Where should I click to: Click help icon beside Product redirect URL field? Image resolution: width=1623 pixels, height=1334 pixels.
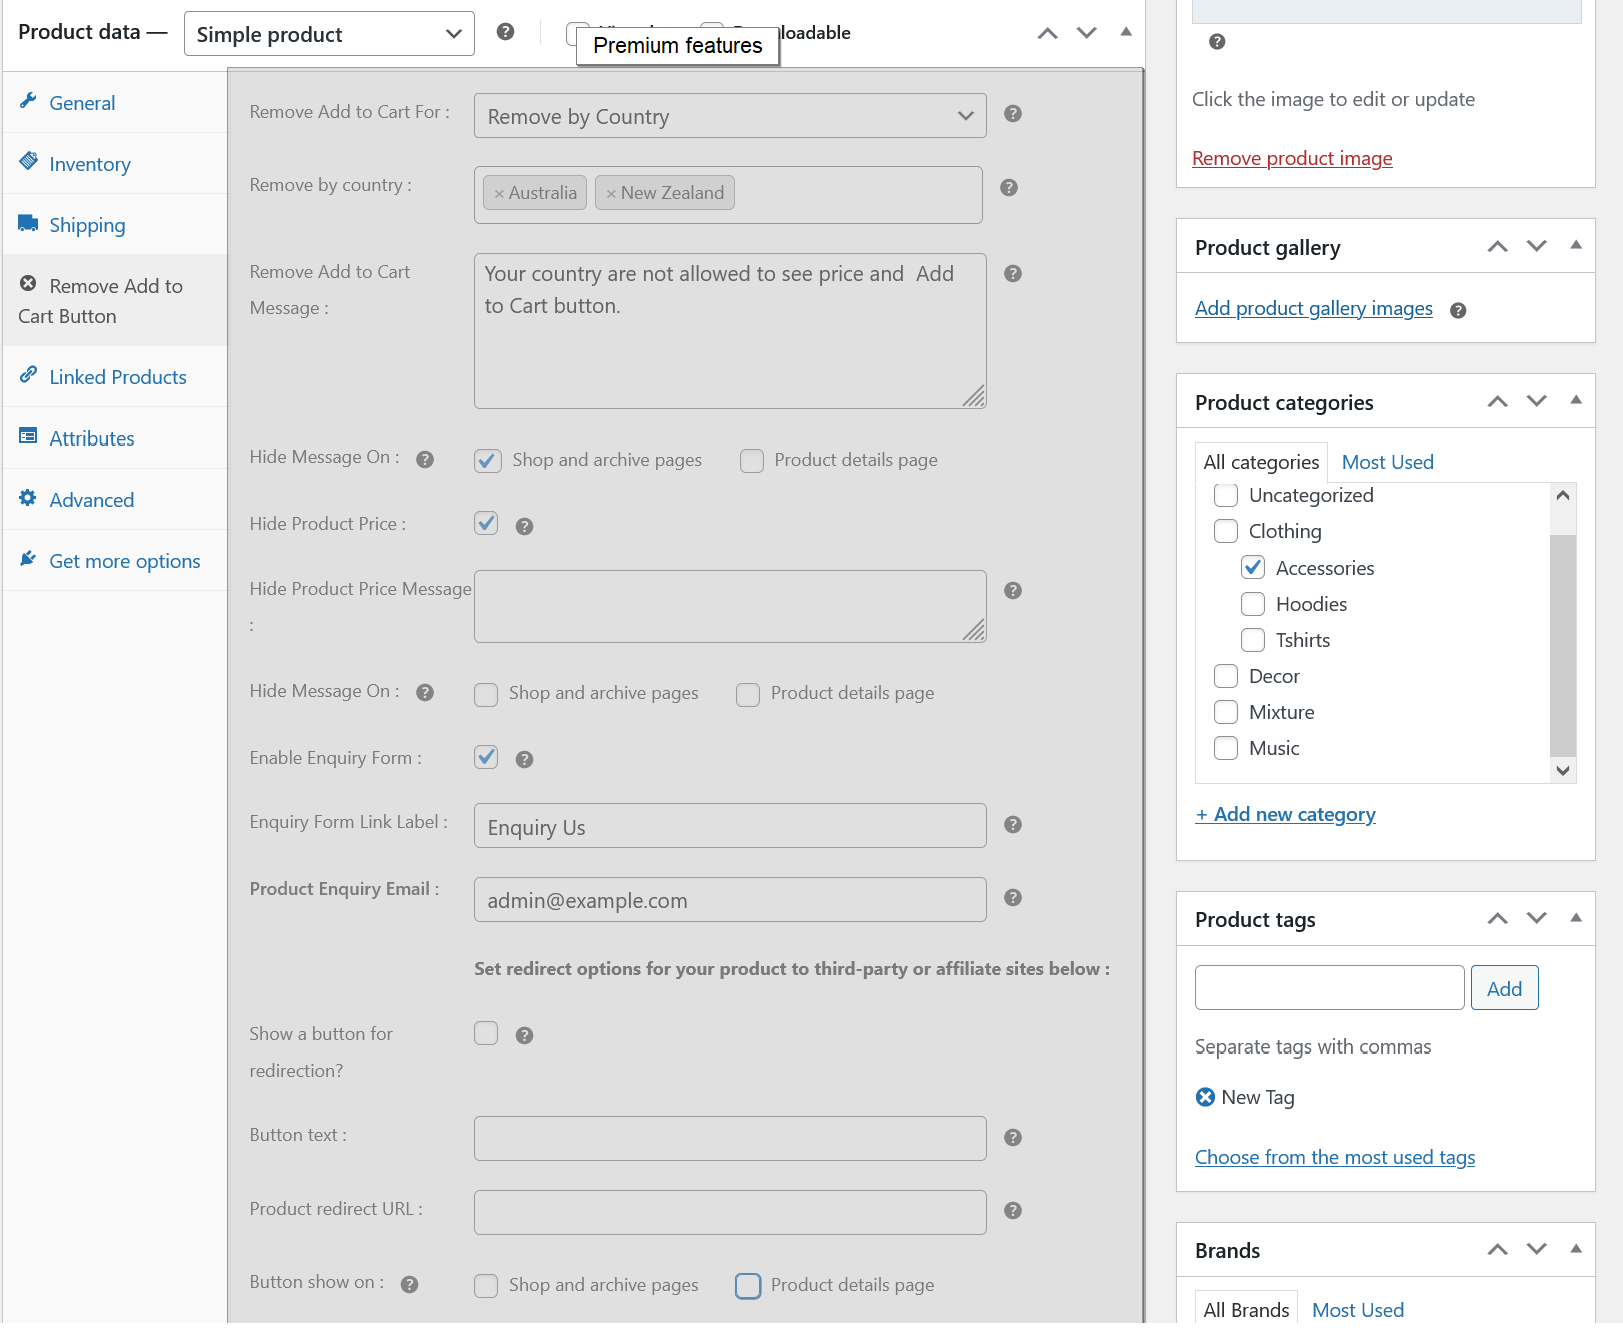(1013, 1211)
